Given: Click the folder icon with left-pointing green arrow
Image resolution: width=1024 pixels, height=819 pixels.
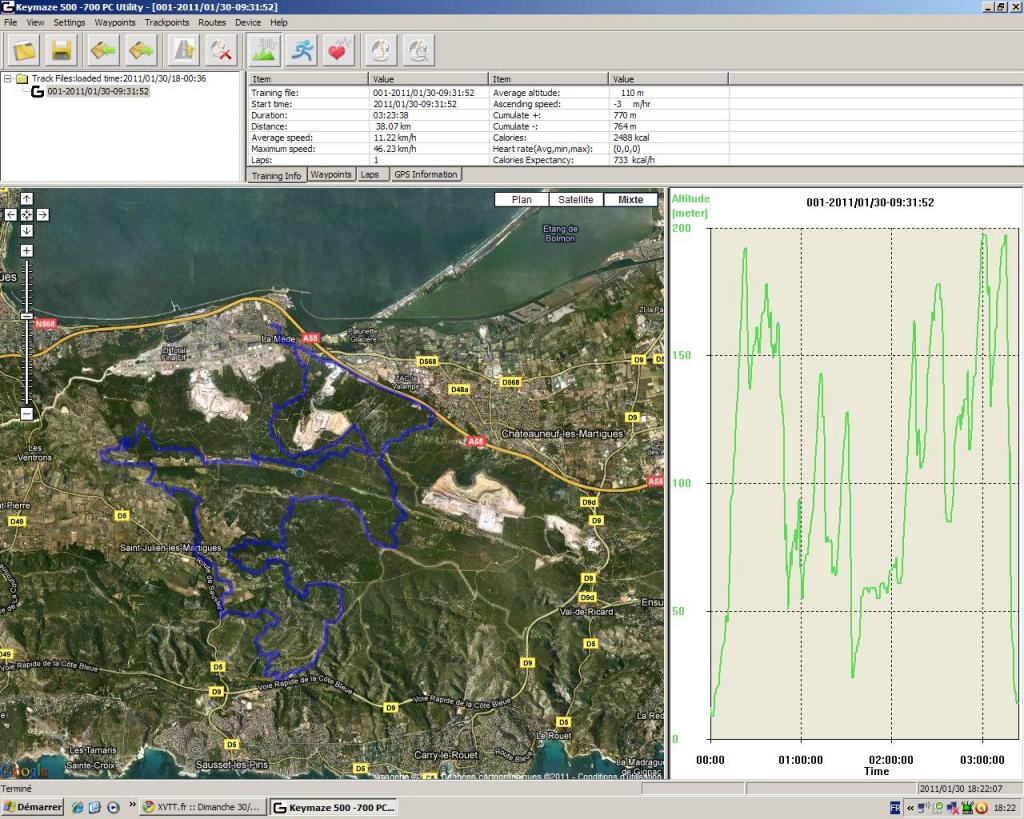Looking at the screenshot, I should tap(104, 50).
